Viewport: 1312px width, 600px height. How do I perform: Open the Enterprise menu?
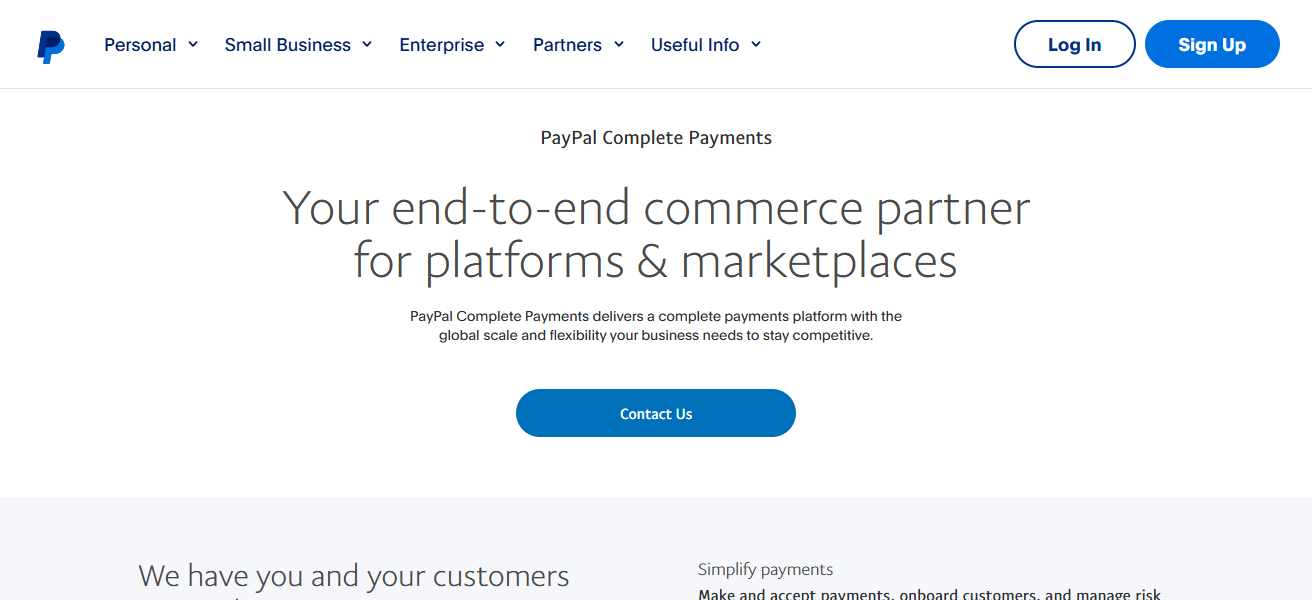click(x=442, y=44)
